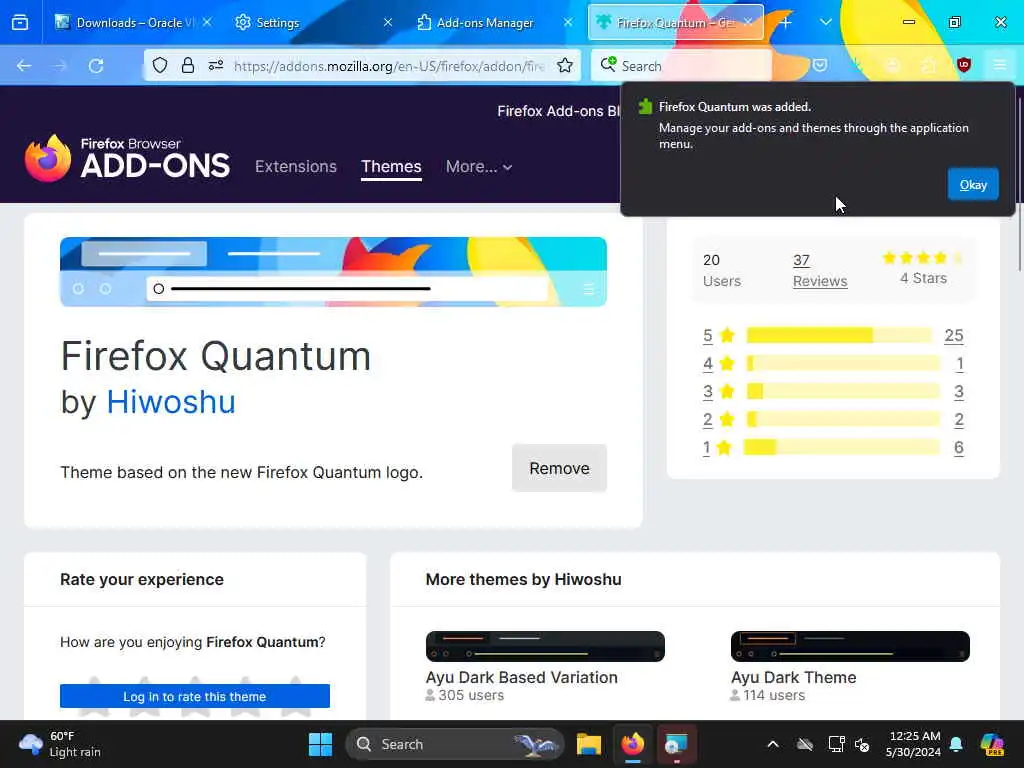Click the Firefox Browser Add-ons logo
Screen dimensions: 1024x768
pos(127,158)
